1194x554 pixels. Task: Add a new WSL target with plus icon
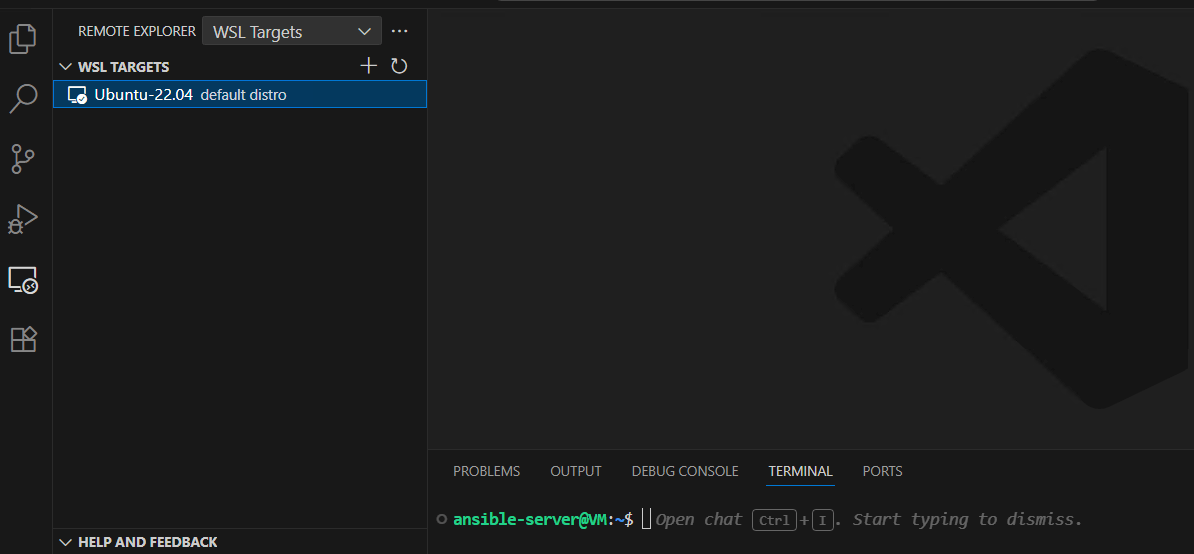(369, 66)
